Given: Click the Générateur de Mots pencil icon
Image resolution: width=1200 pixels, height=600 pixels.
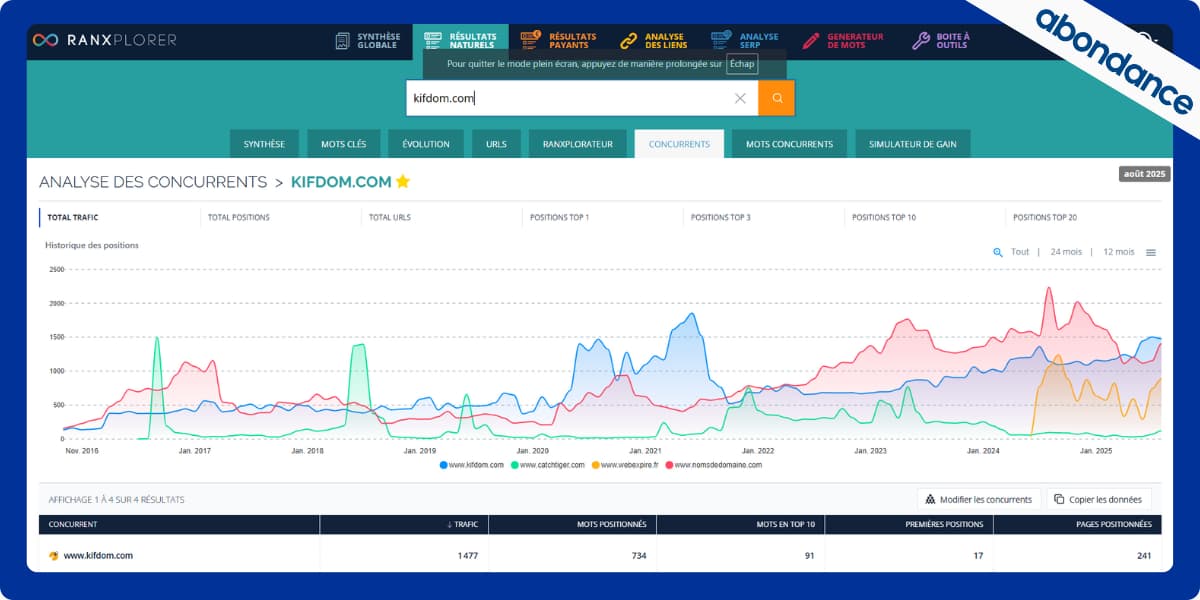Looking at the screenshot, I should tap(810, 41).
